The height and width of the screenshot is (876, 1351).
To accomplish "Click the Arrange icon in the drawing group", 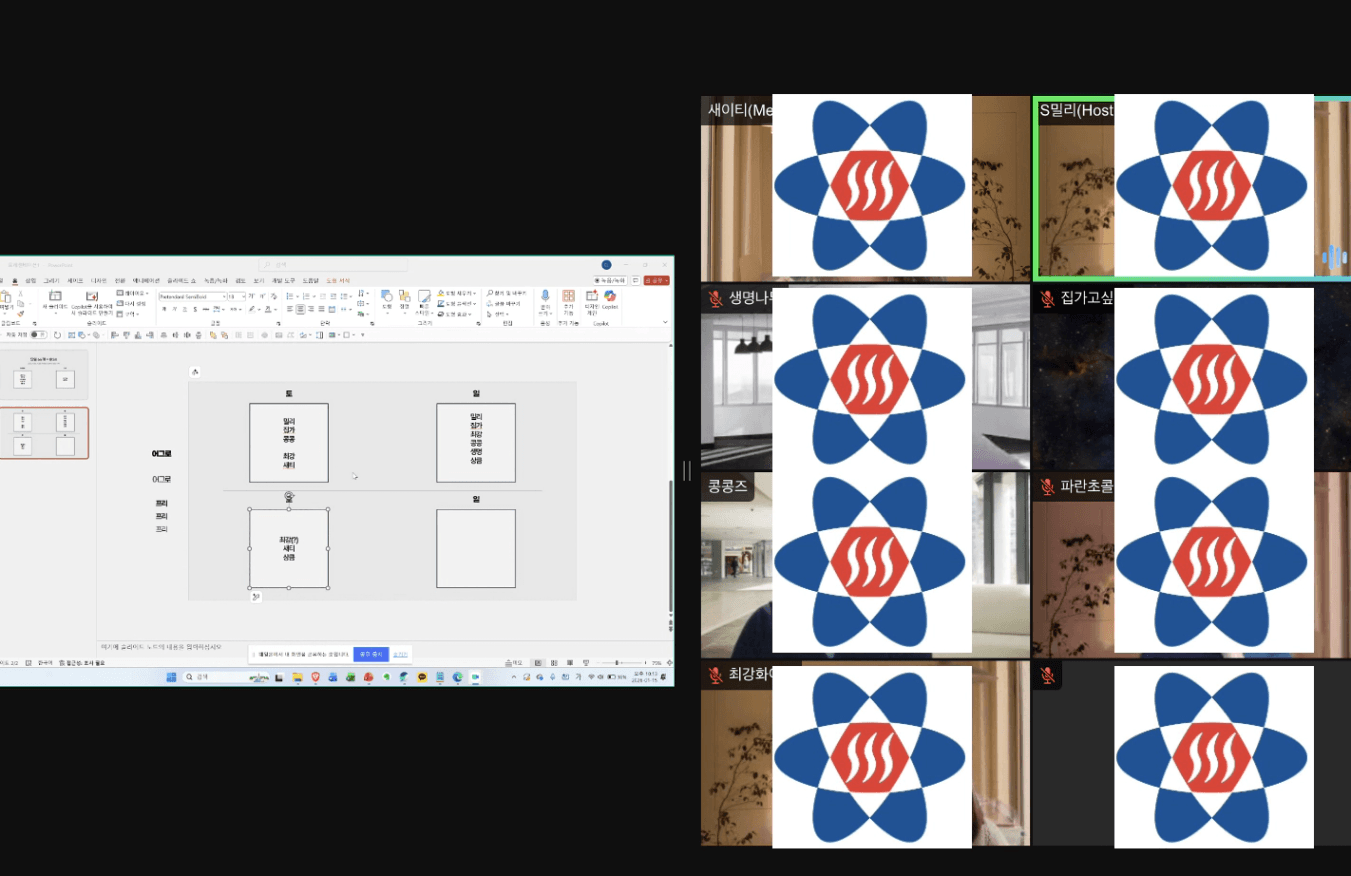I will [404, 298].
